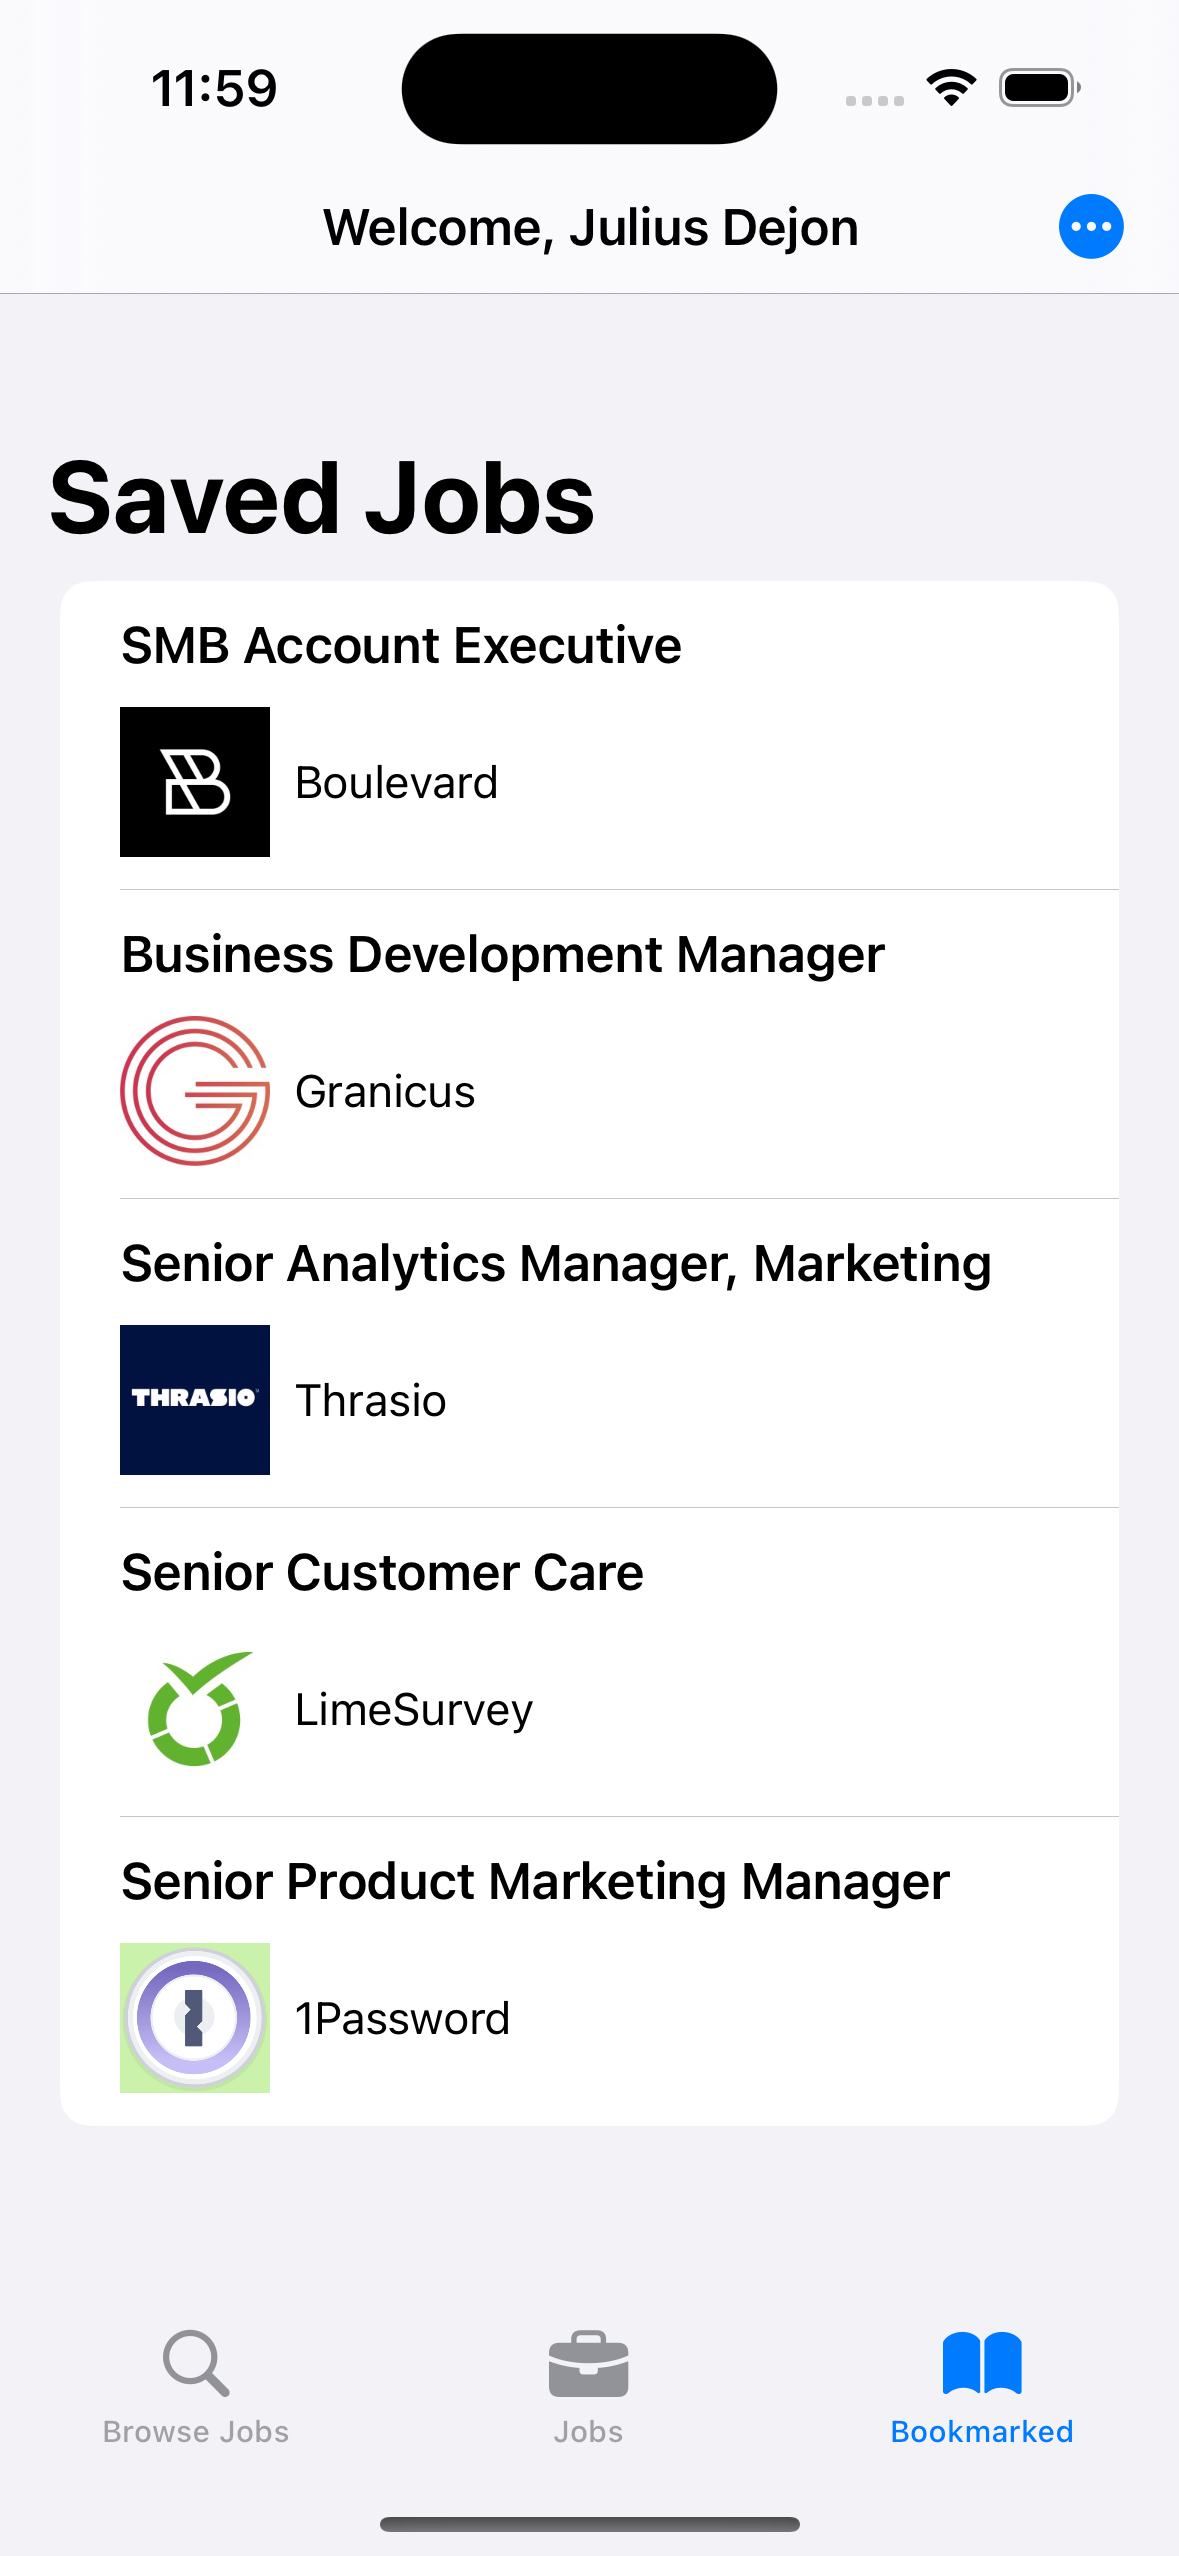Tap the Thrasio navy logo
The height and width of the screenshot is (2556, 1179).
tap(195, 1400)
